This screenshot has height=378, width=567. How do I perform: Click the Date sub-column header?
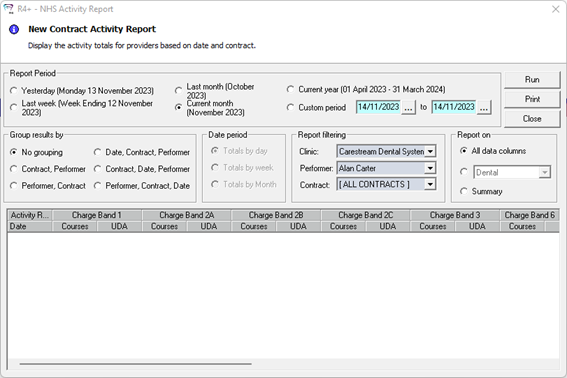[30, 226]
